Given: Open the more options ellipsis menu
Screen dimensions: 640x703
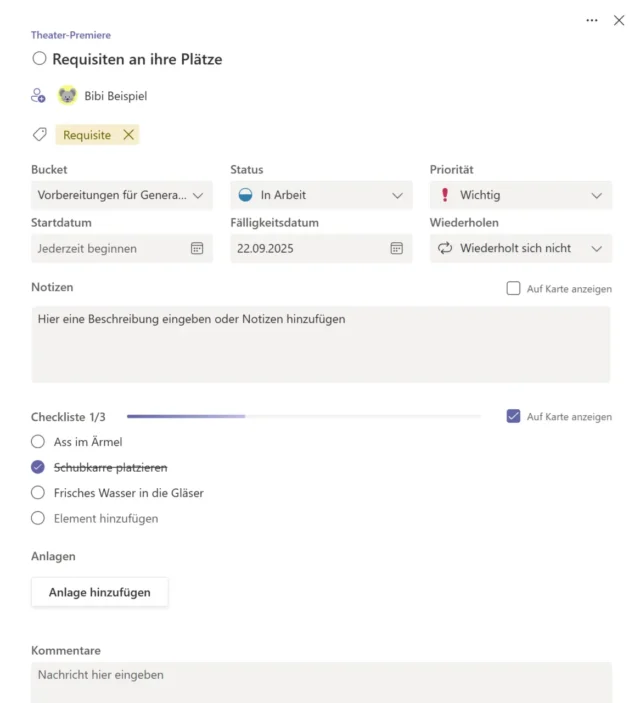Looking at the screenshot, I should tap(592, 20).
